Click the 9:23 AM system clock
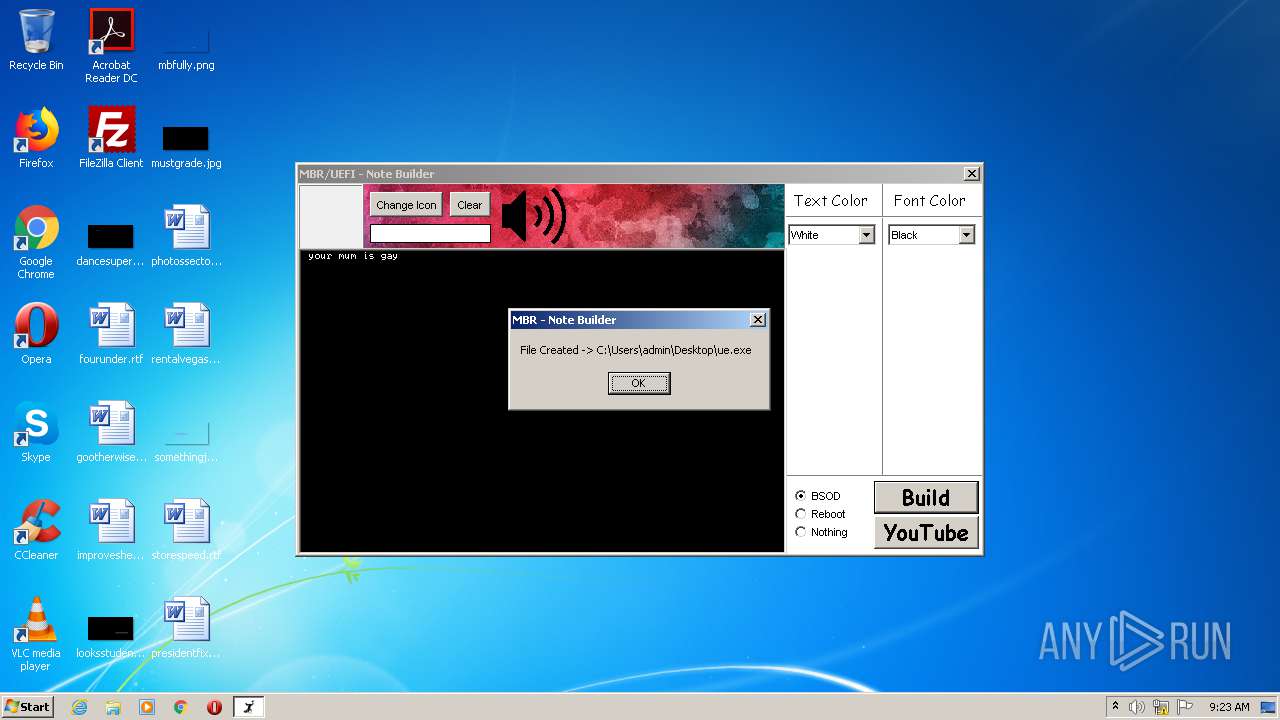The image size is (1280, 720). pyautogui.click(x=1229, y=707)
